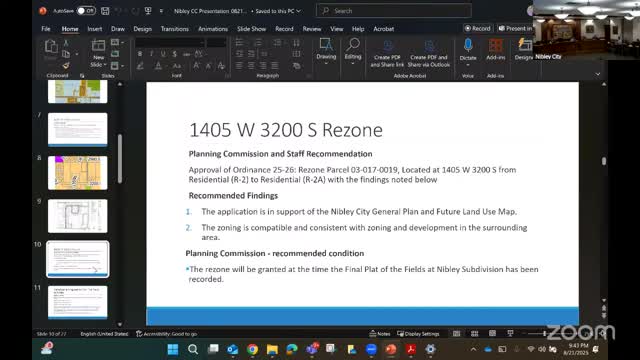Viewport: 640px width, 360px height.
Task: Open the Add-ins icon in ribbon
Action: (496, 46)
